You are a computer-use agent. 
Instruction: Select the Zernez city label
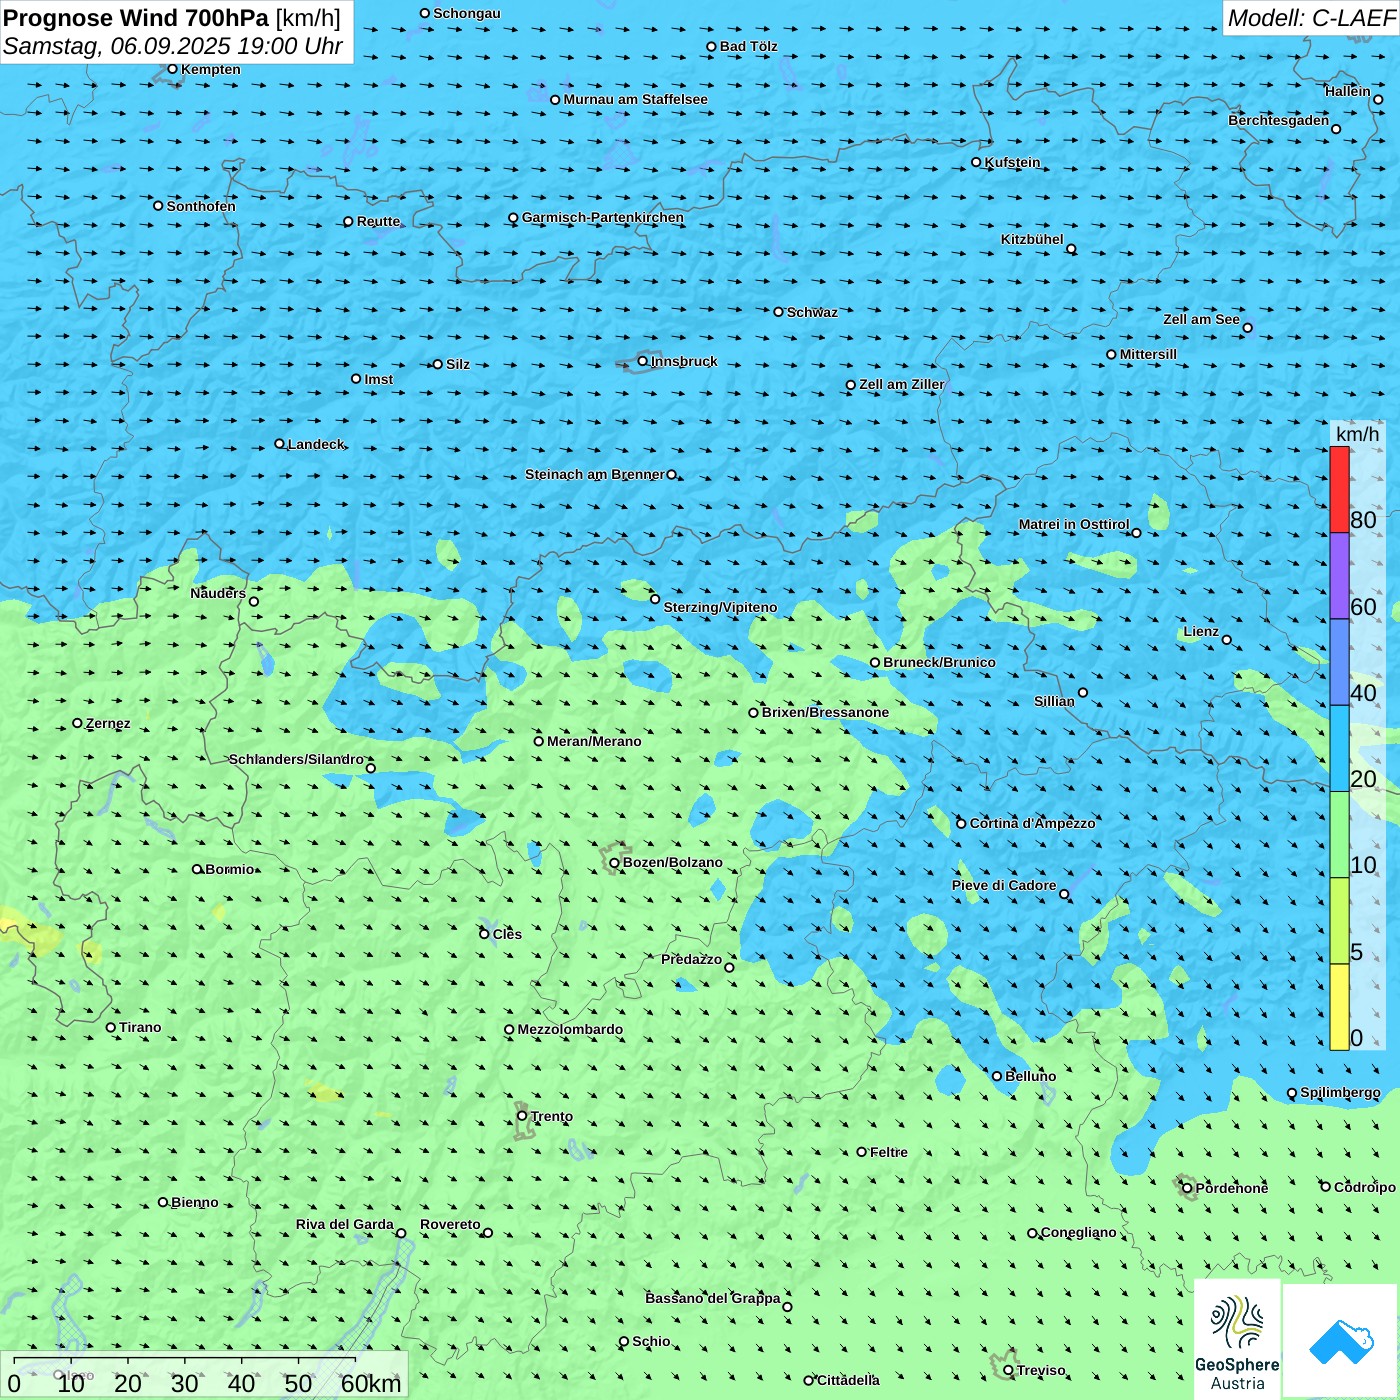point(108,723)
